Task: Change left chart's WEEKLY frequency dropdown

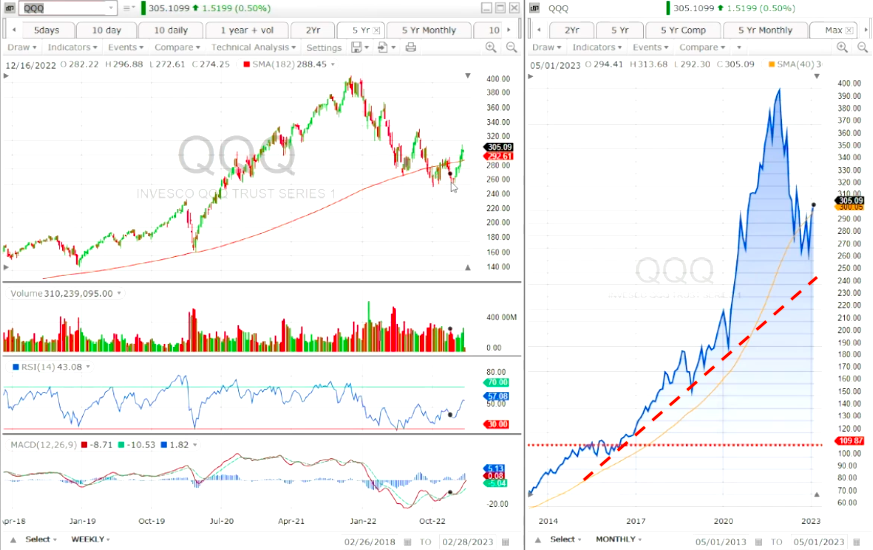Action: 90,539
